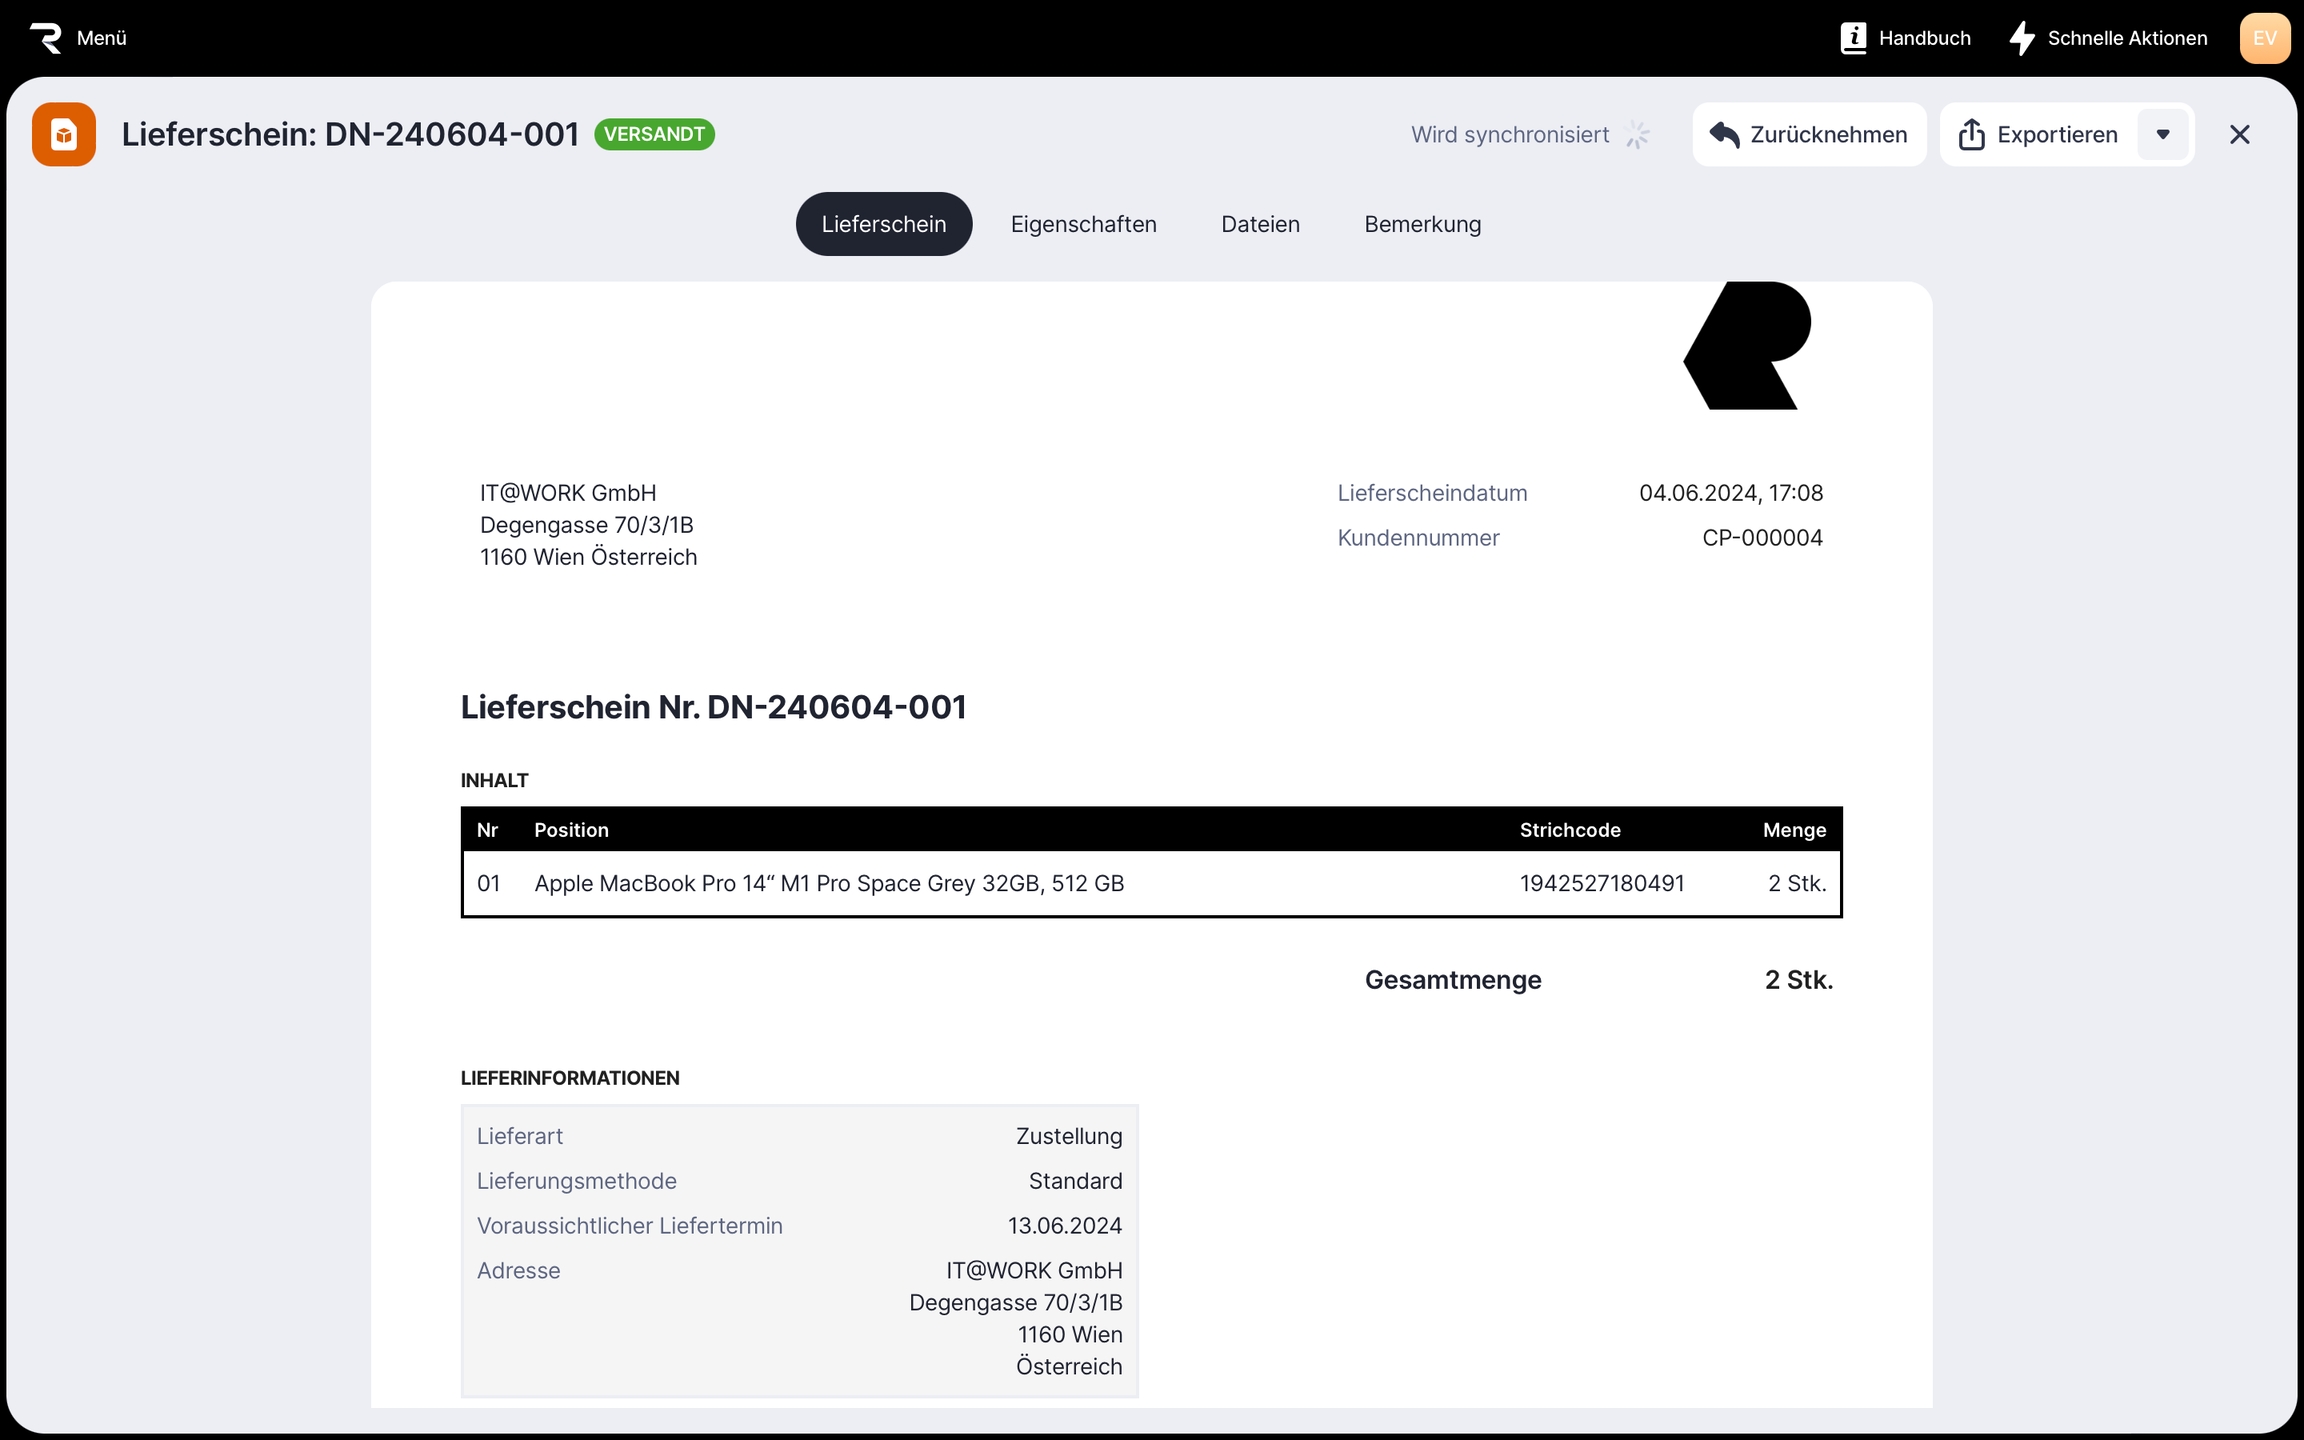Click the company logo on the document
The width and height of the screenshot is (2304, 1440).
click(1748, 346)
